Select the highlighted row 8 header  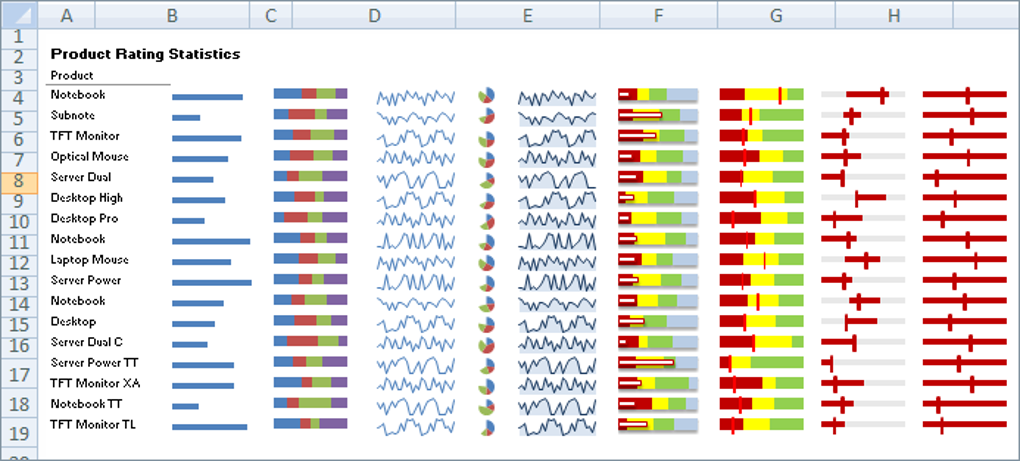20,181
